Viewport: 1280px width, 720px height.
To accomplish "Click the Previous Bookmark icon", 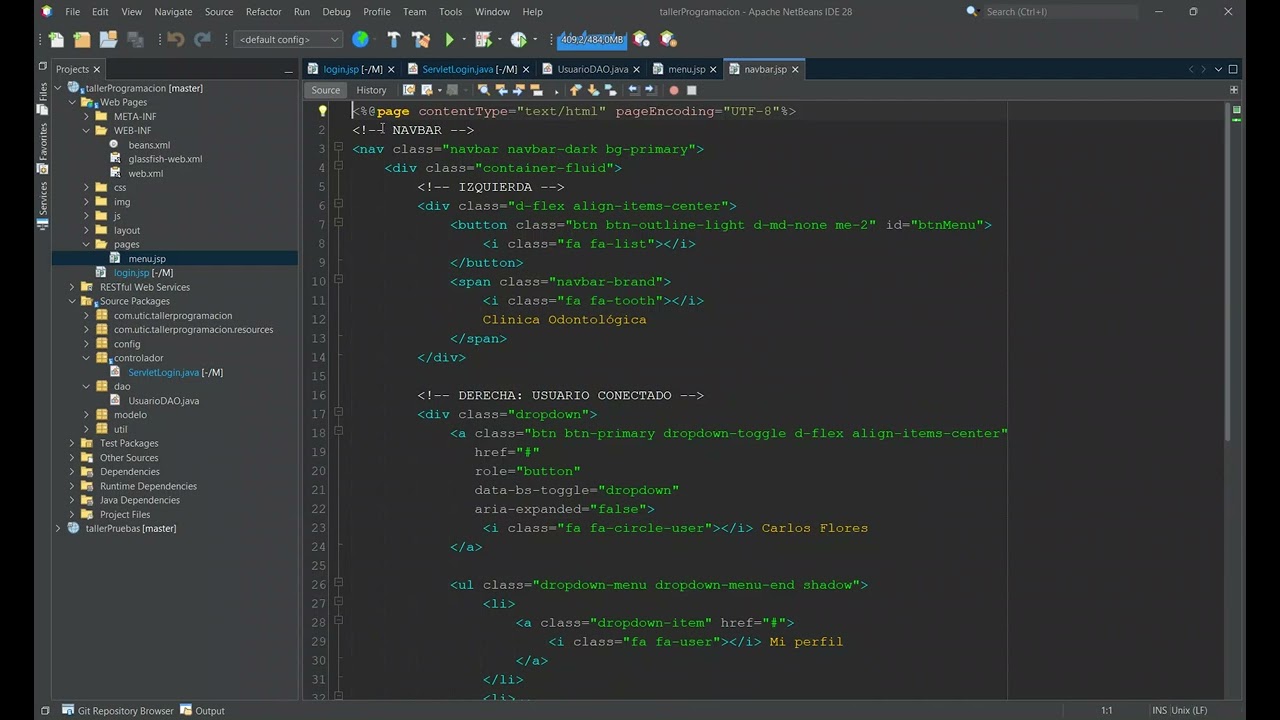I will point(574,90).
